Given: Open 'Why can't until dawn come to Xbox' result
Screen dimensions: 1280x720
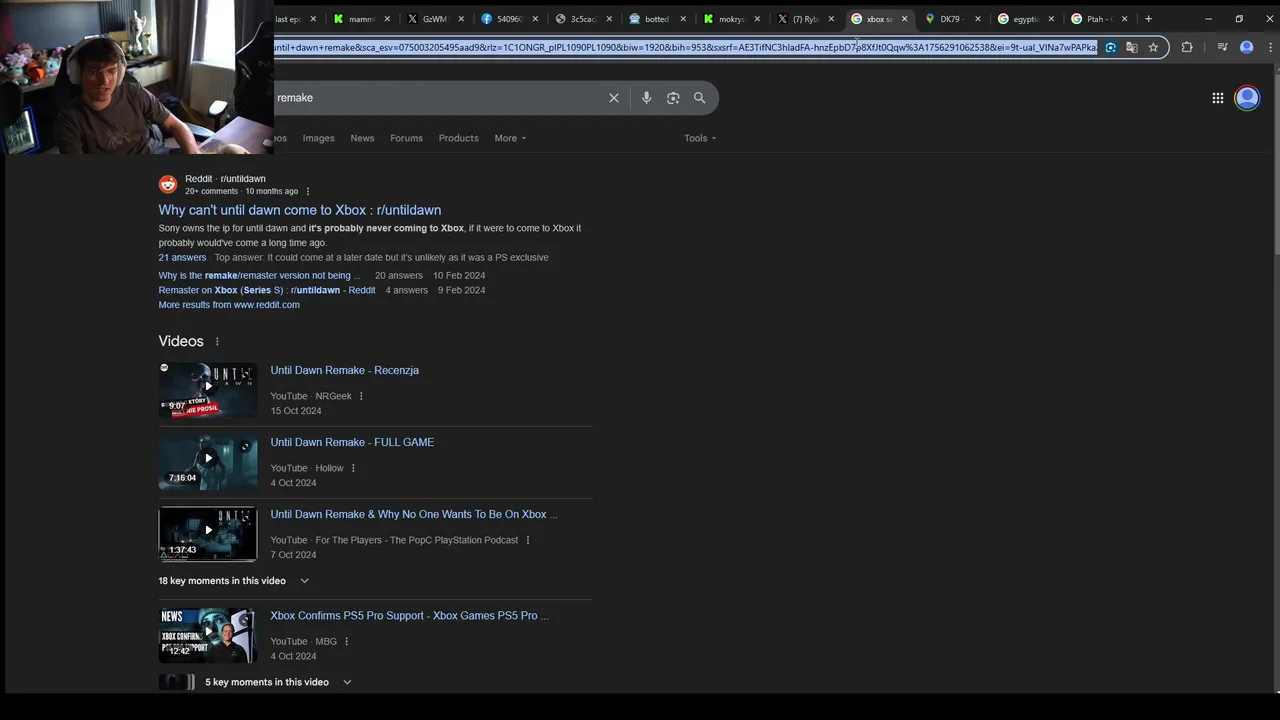Looking at the screenshot, I should (x=300, y=210).
